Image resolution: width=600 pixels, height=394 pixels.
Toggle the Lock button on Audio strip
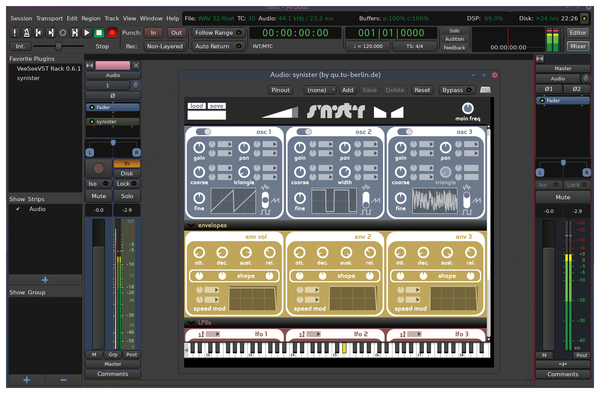click(x=127, y=184)
